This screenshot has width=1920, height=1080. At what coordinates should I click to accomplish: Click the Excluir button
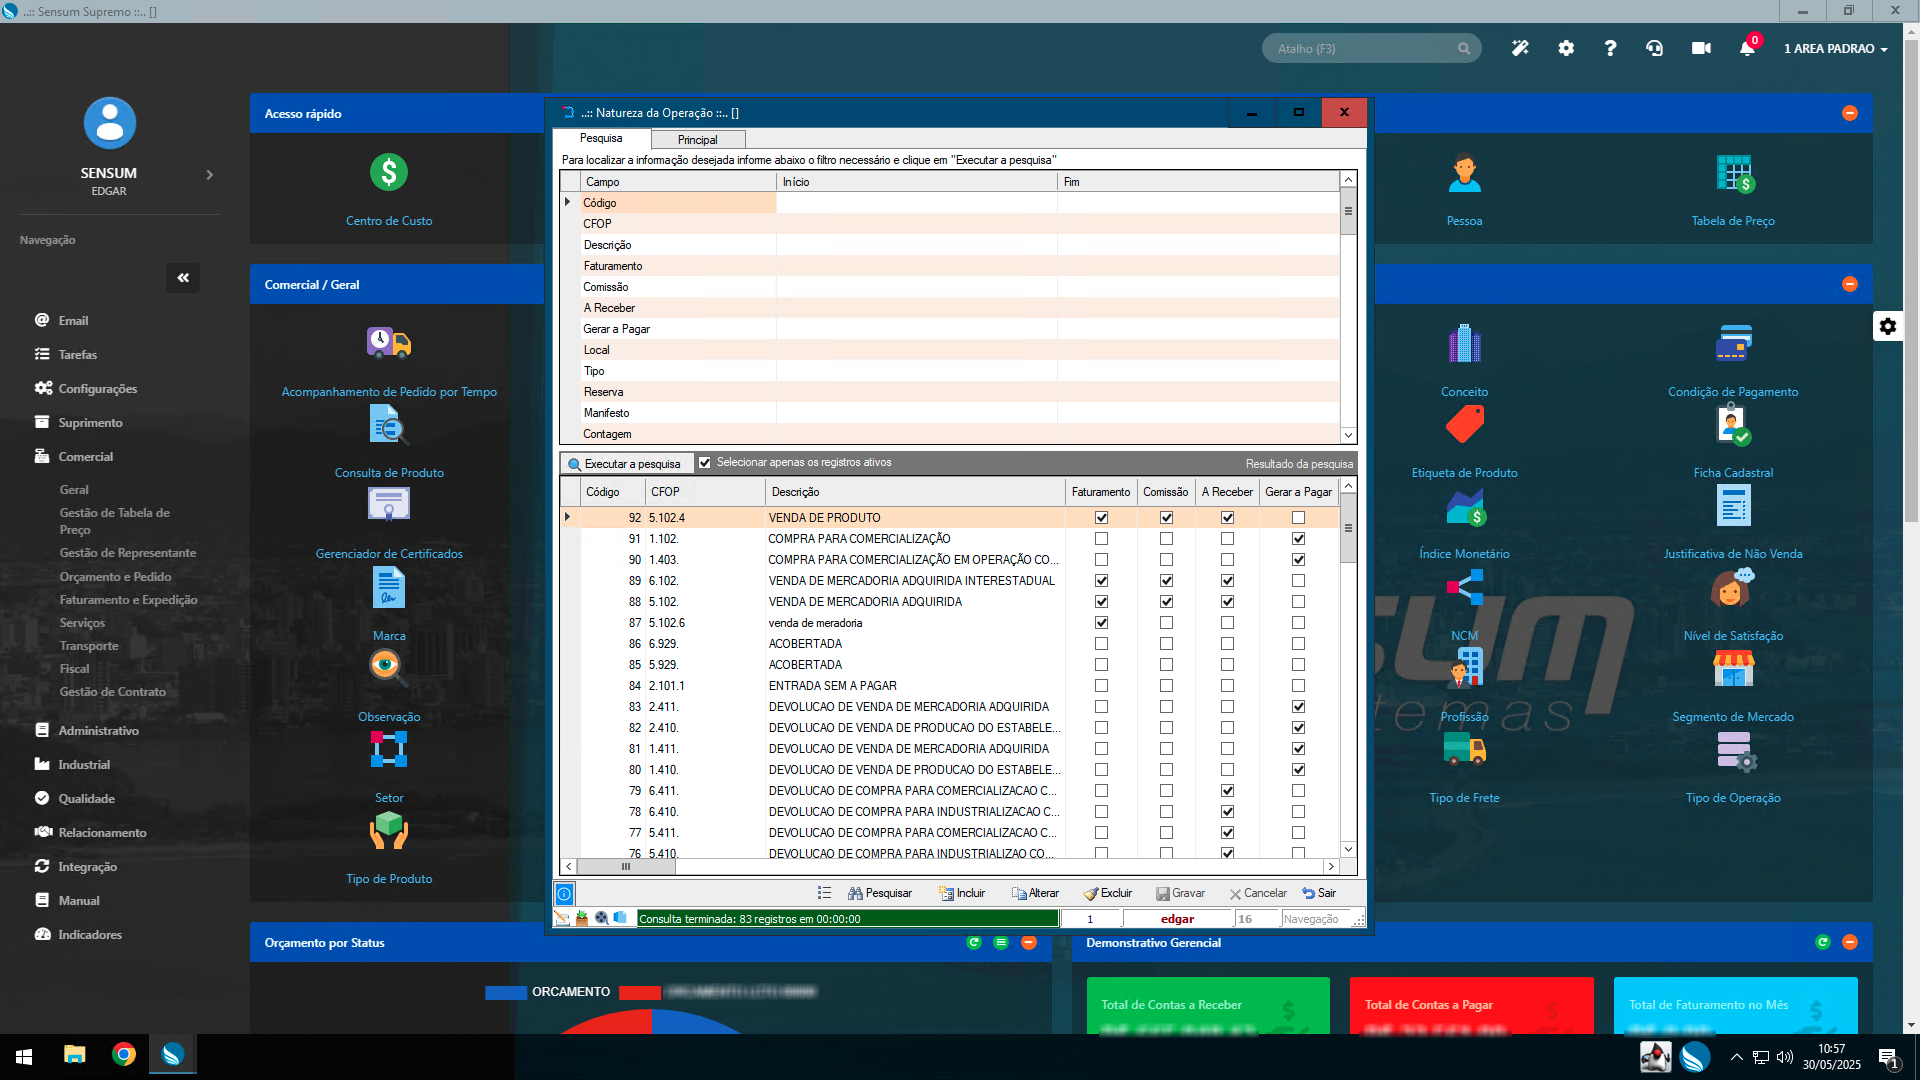[1108, 893]
